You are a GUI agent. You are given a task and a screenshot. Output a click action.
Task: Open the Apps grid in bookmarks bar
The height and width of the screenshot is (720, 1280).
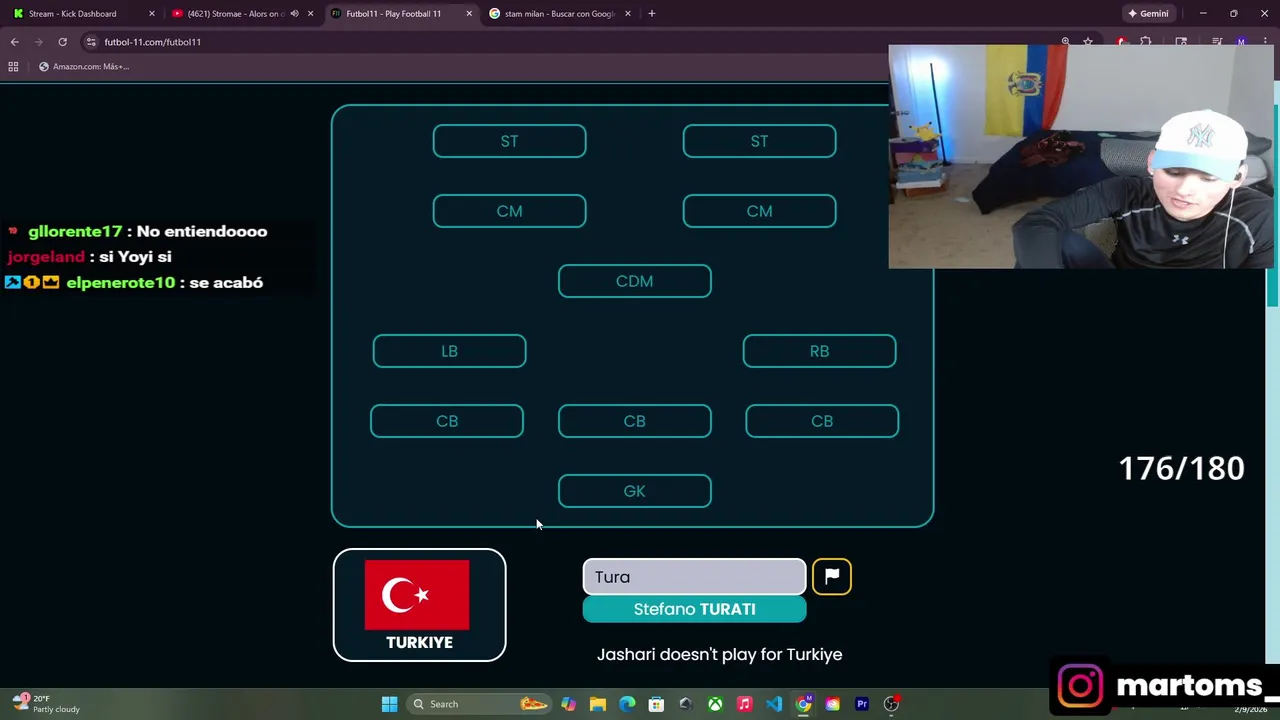click(13, 66)
